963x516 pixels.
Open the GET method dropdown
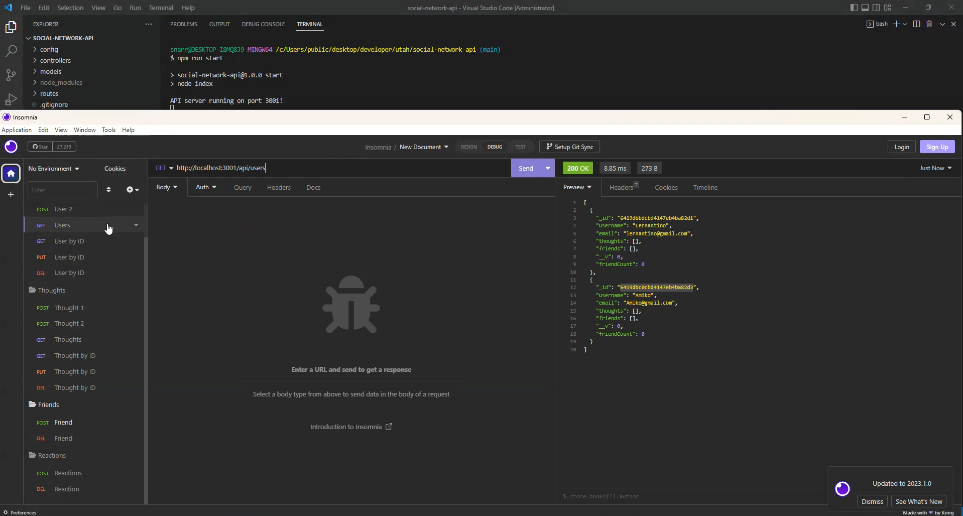coord(164,168)
